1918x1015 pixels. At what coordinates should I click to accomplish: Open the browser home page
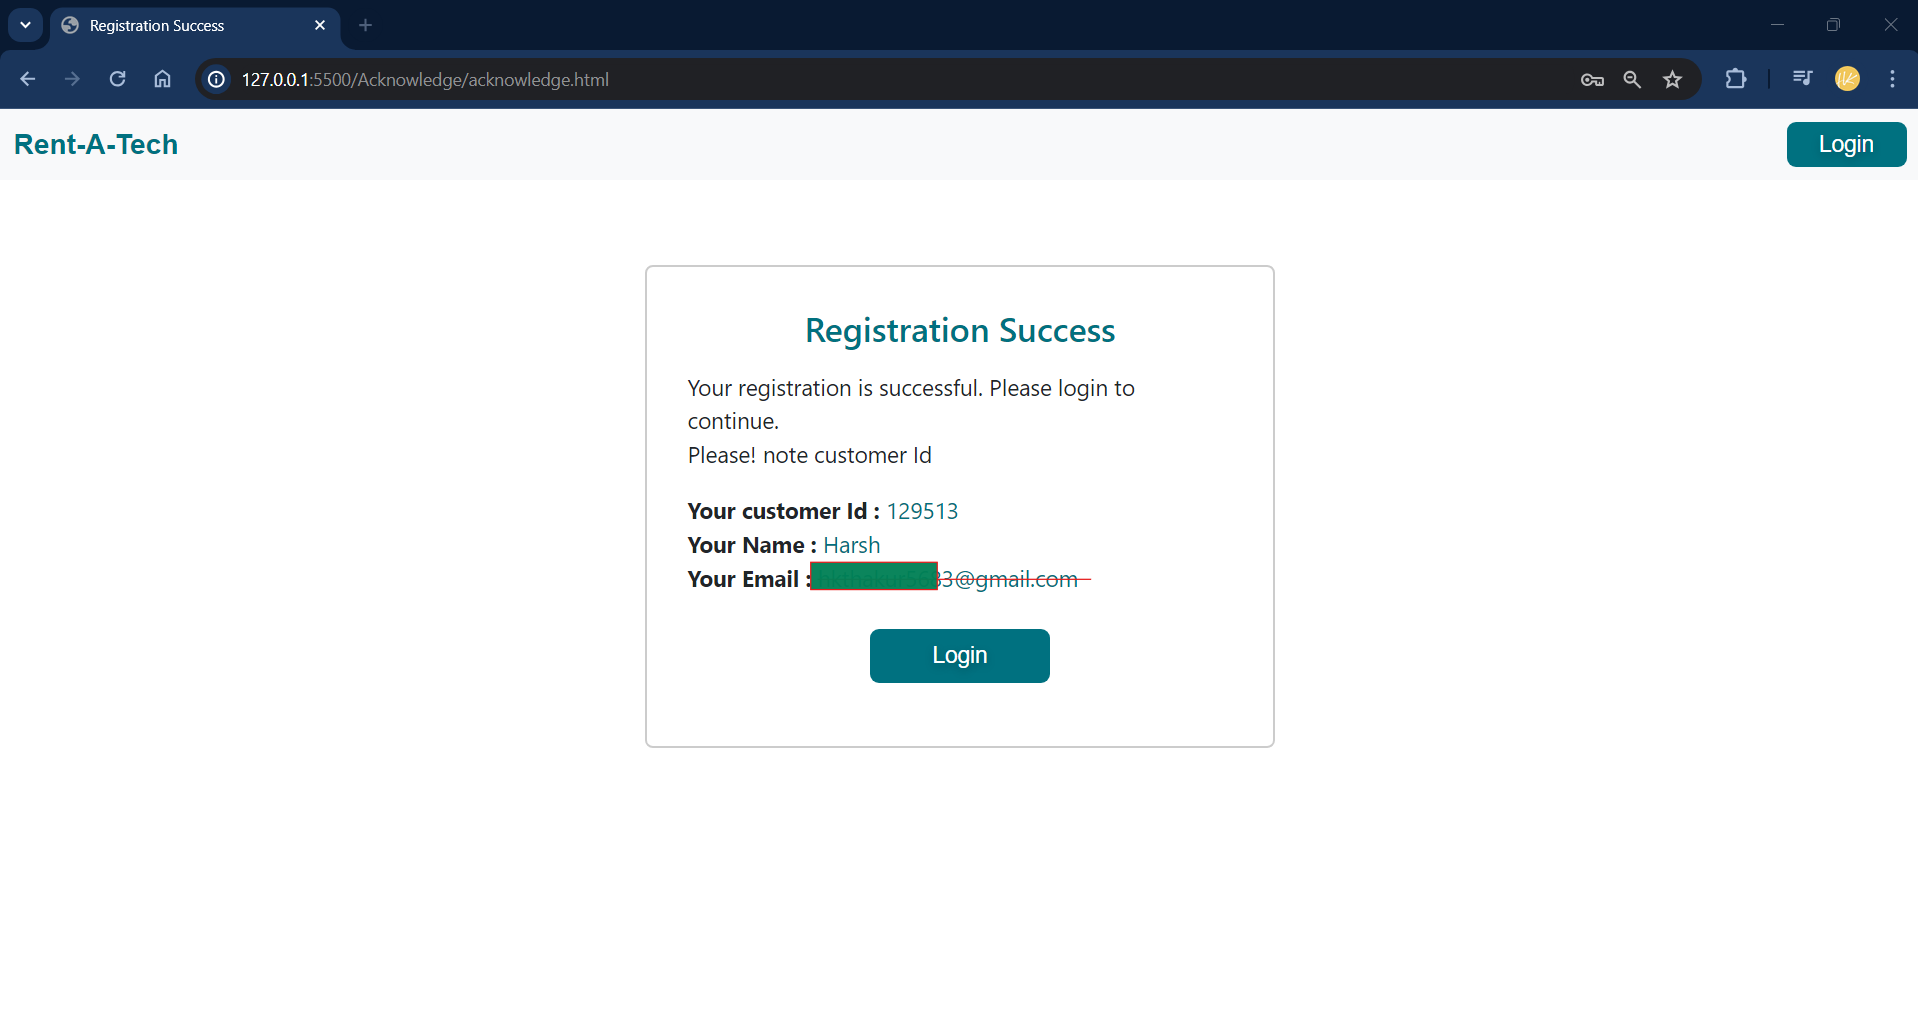(162, 79)
